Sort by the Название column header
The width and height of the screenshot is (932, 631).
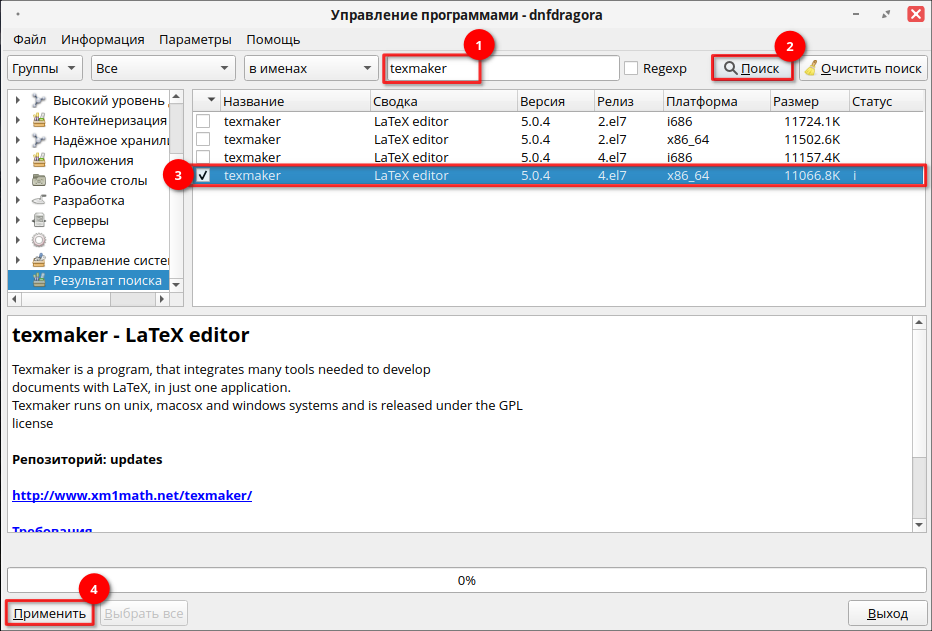(295, 101)
